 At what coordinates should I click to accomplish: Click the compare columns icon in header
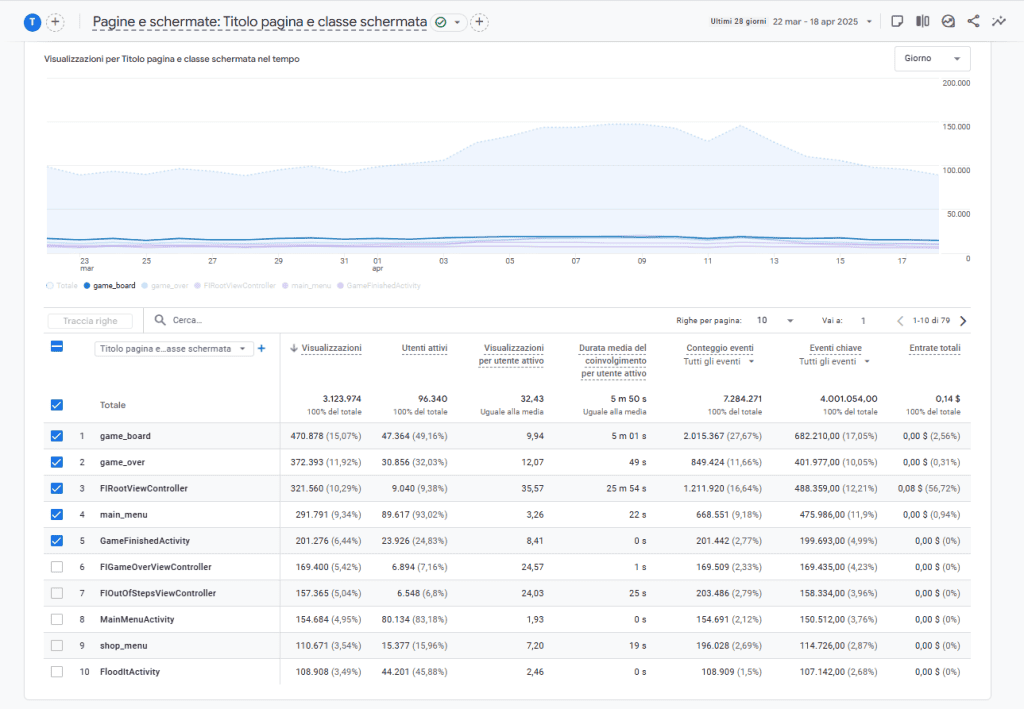pyautogui.click(x=922, y=22)
